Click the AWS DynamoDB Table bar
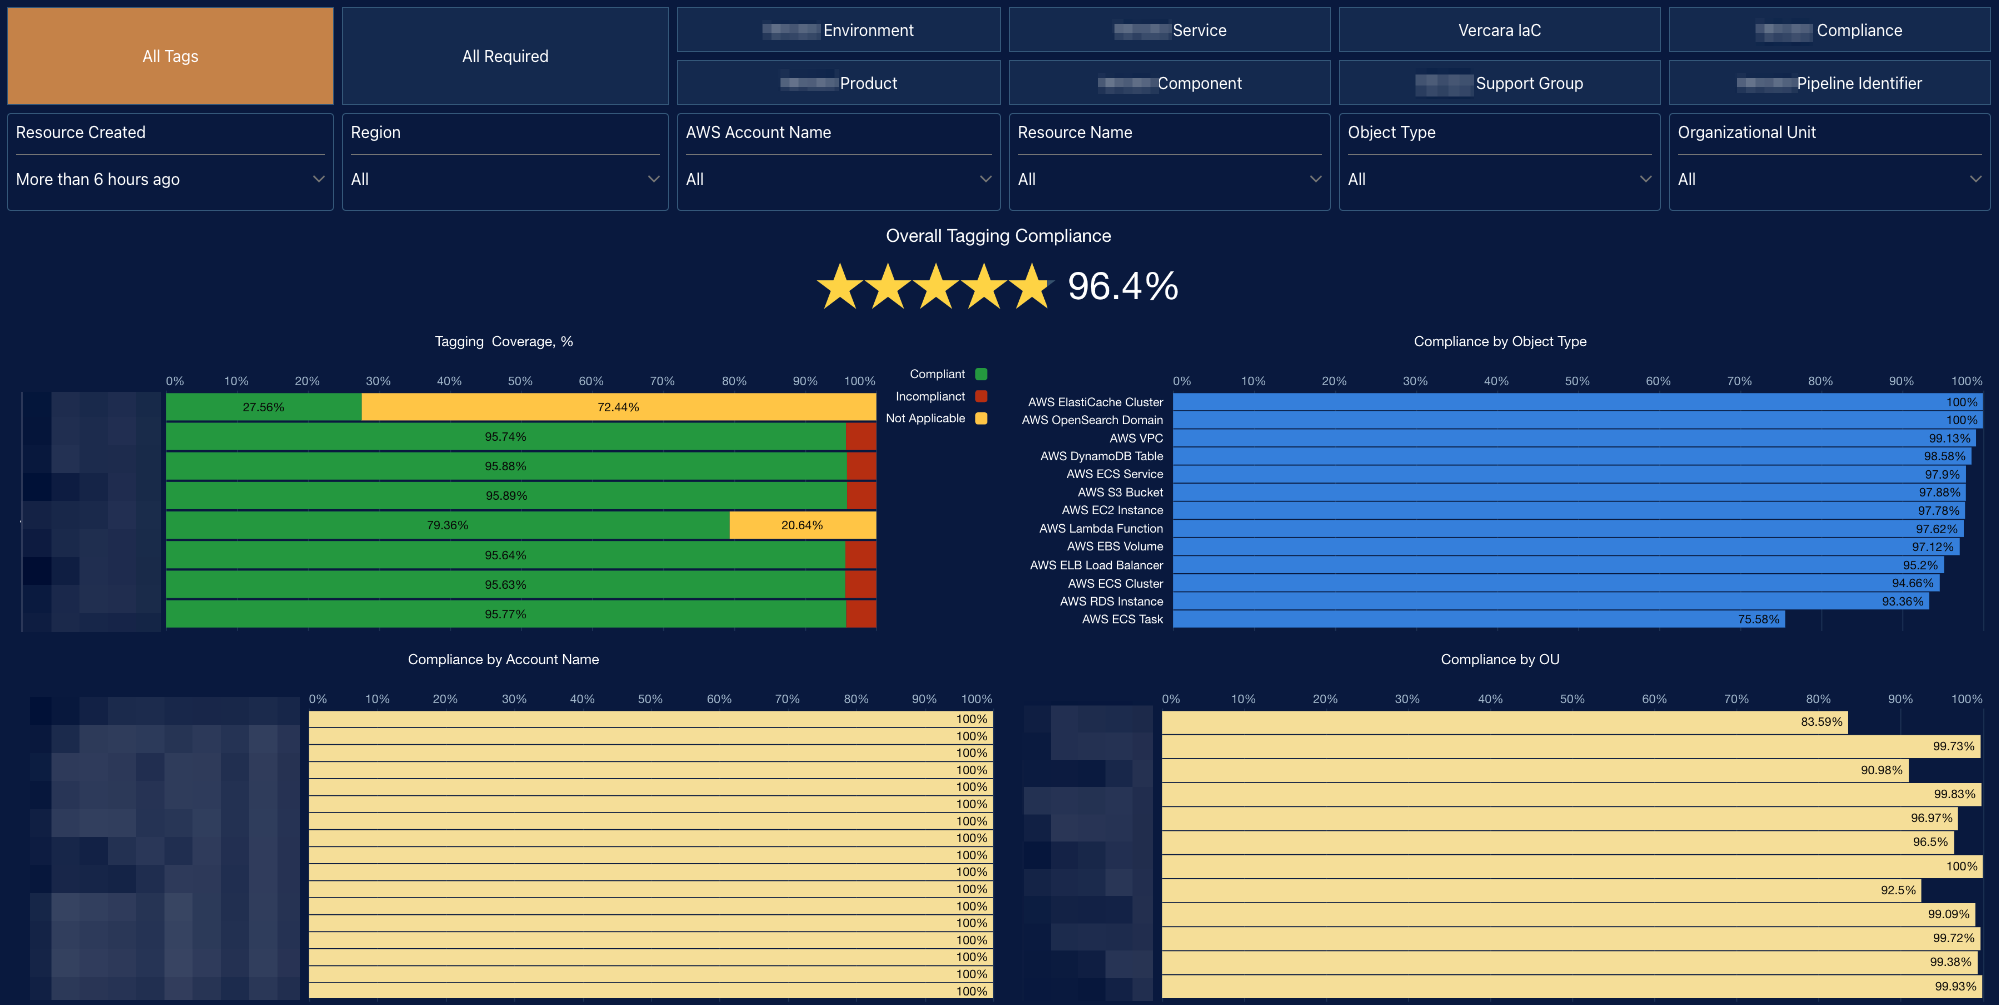This screenshot has width=1999, height=1005. [x=1571, y=456]
